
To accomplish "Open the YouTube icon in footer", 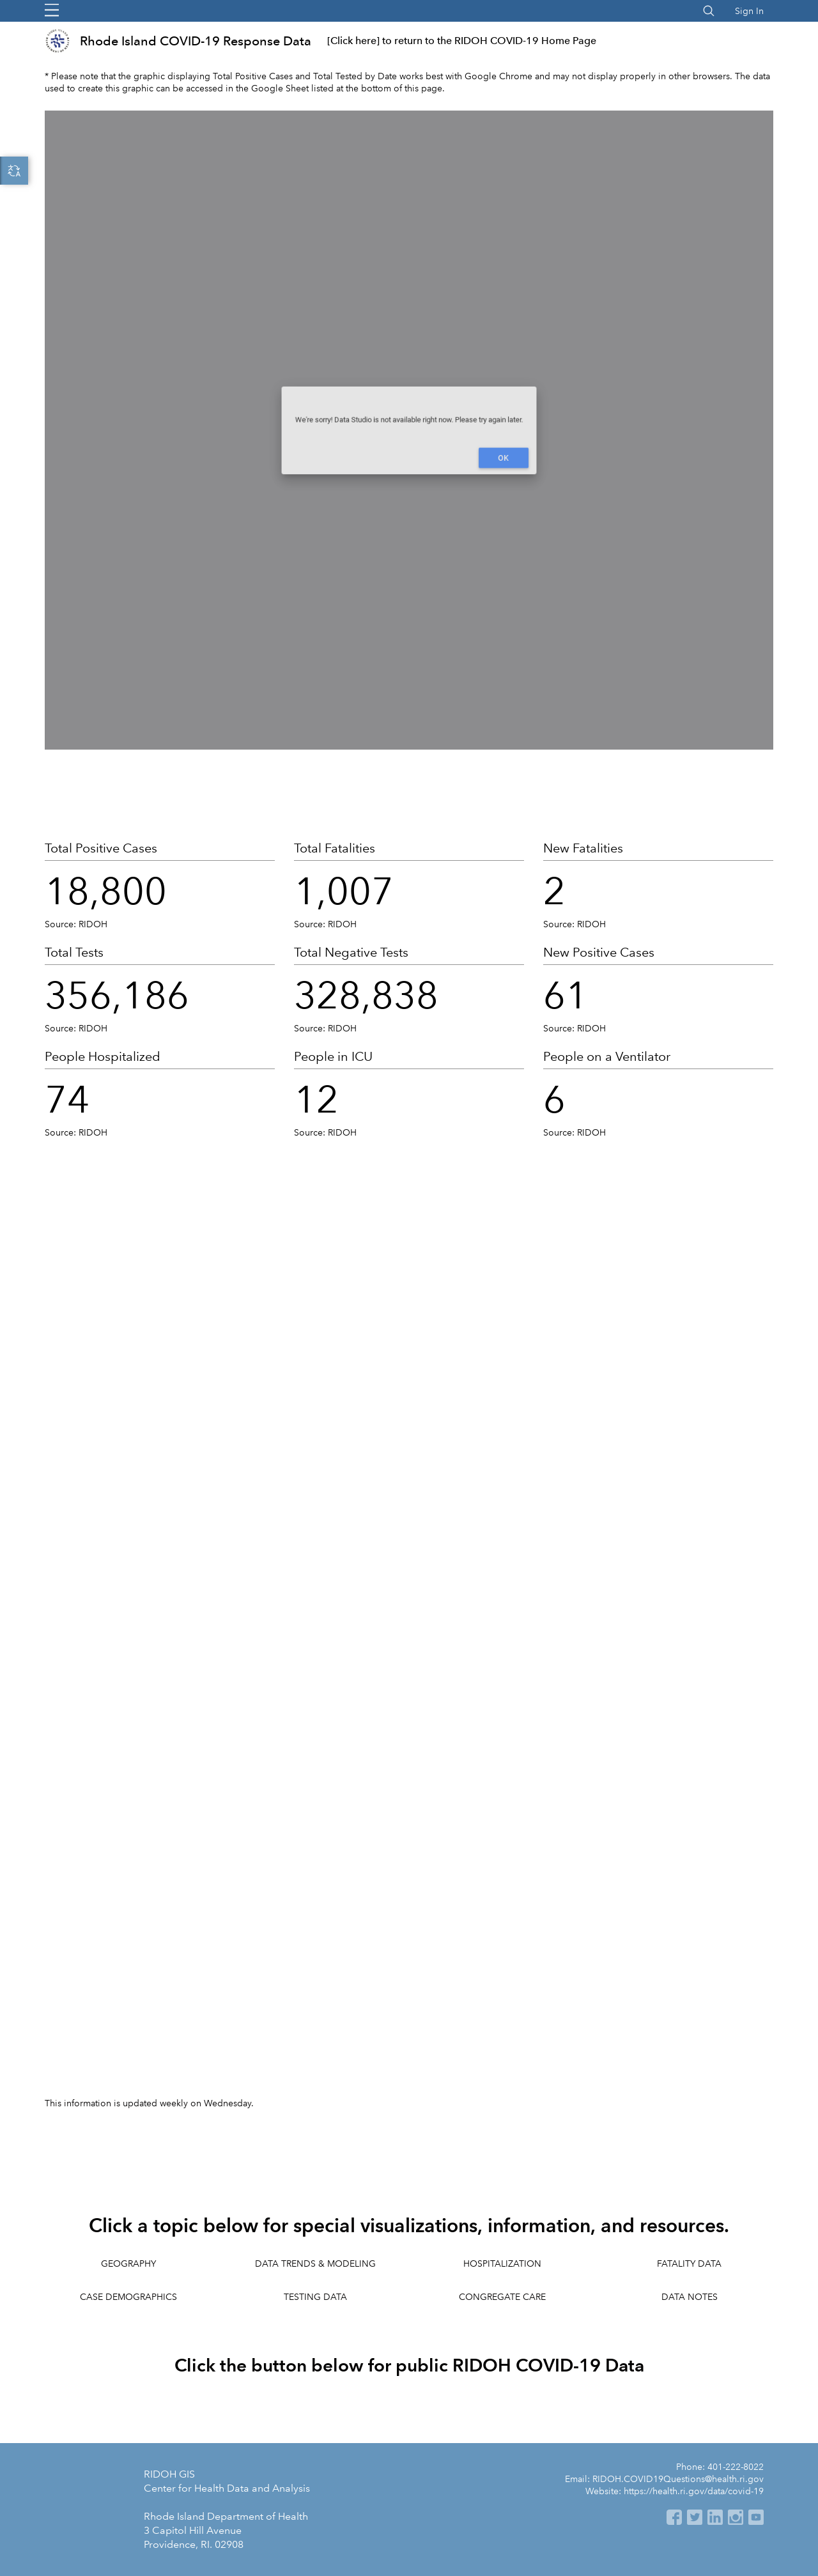I will point(756,2517).
